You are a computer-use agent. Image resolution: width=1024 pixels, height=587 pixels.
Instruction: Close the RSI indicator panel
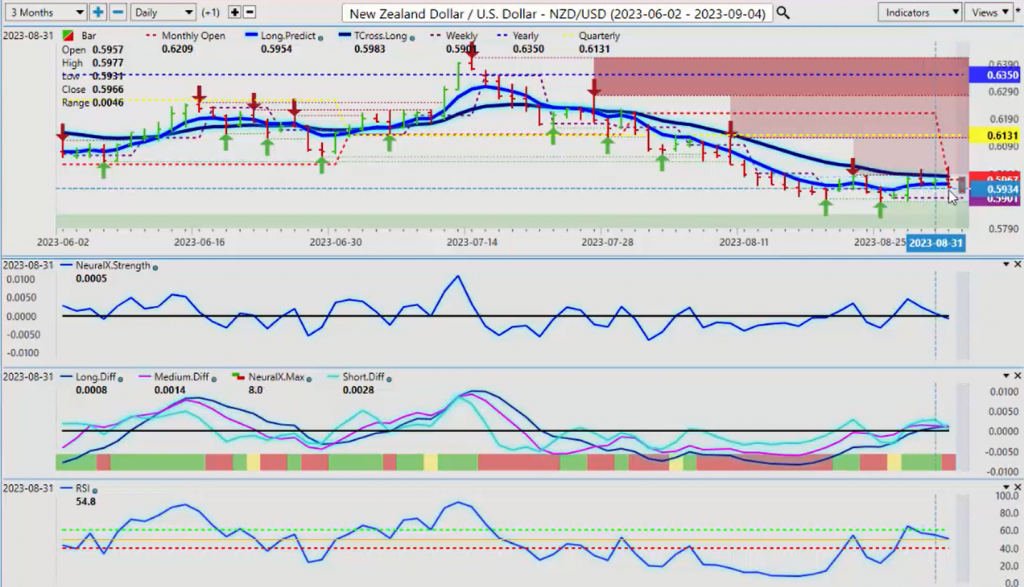(x=1017, y=487)
